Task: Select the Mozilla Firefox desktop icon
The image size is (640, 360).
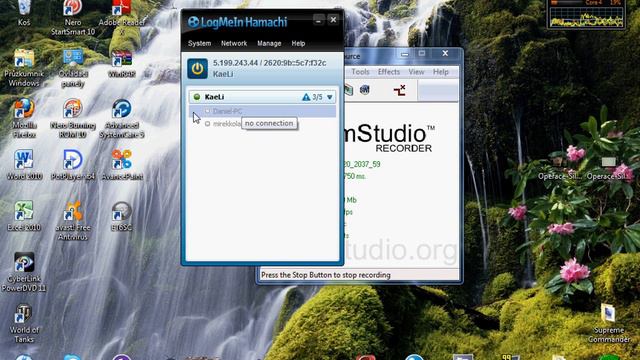Action: [x=24, y=119]
